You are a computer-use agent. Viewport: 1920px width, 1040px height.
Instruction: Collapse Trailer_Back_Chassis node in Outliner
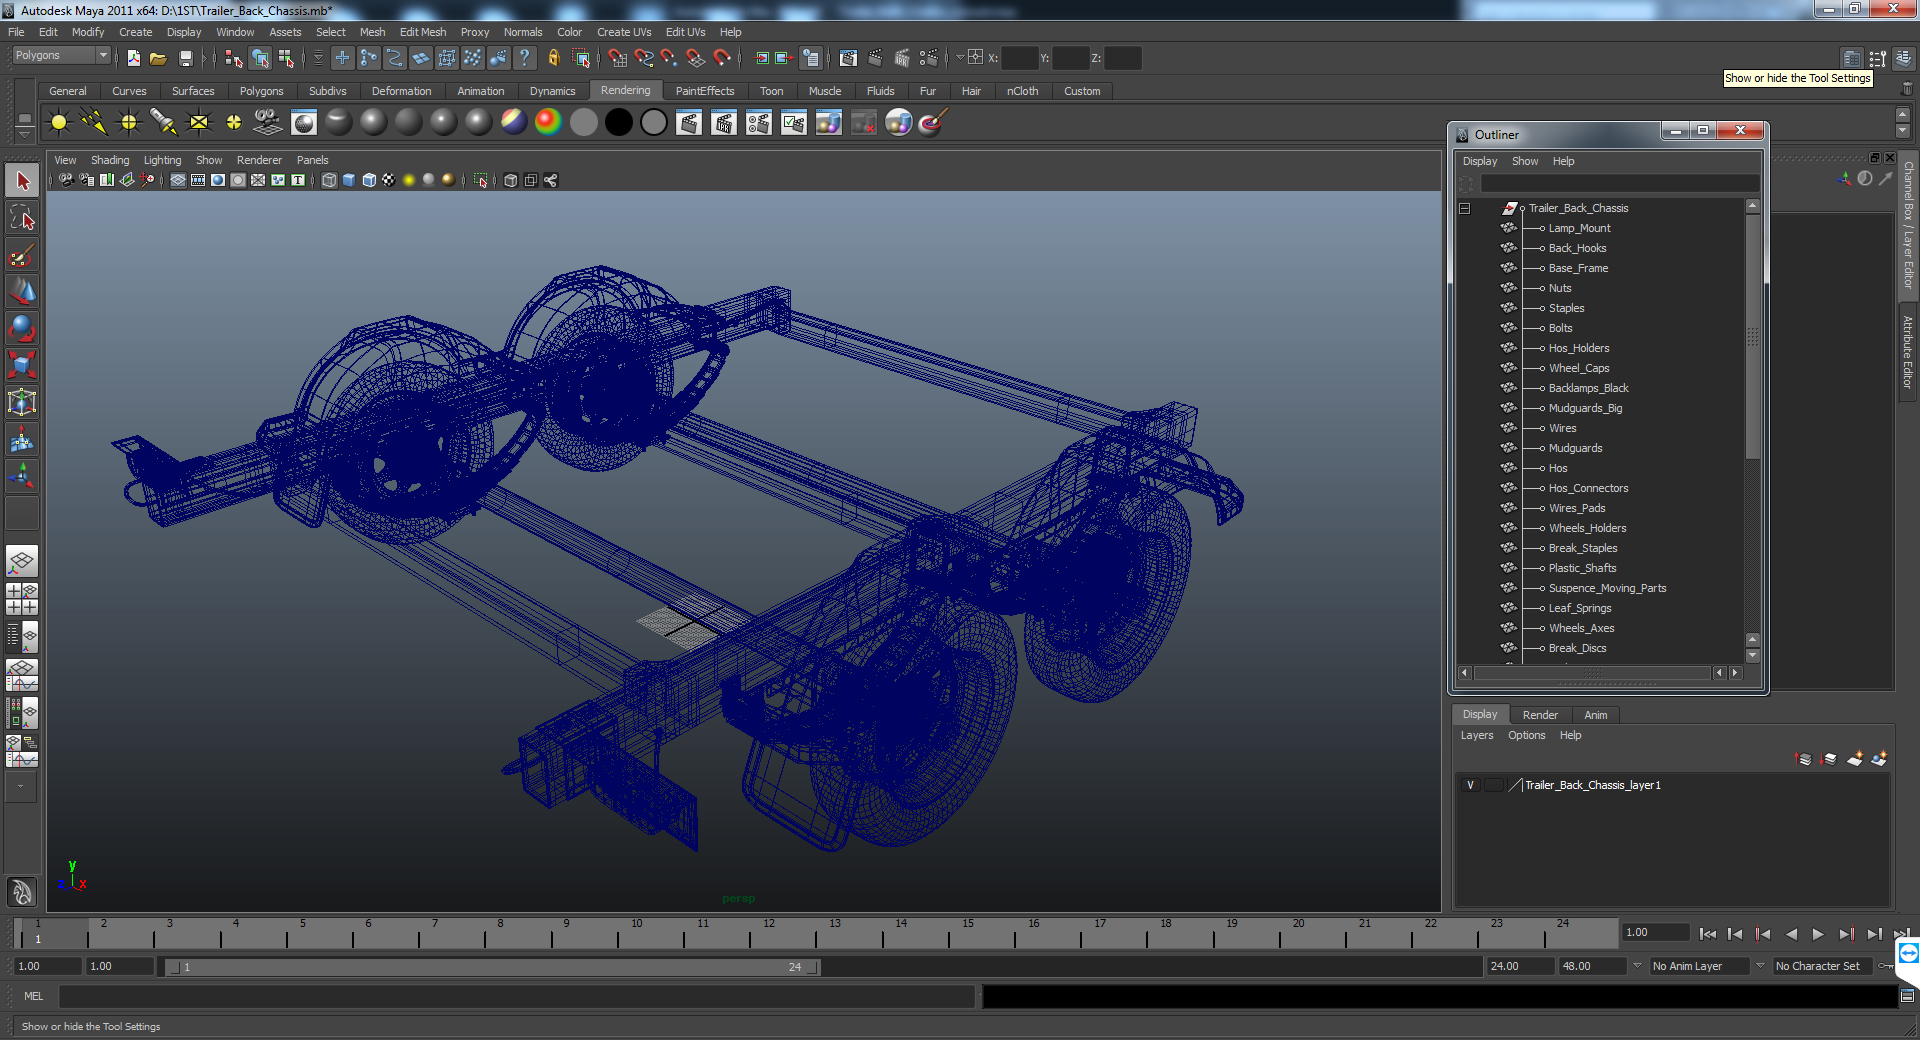pyautogui.click(x=1465, y=208)
